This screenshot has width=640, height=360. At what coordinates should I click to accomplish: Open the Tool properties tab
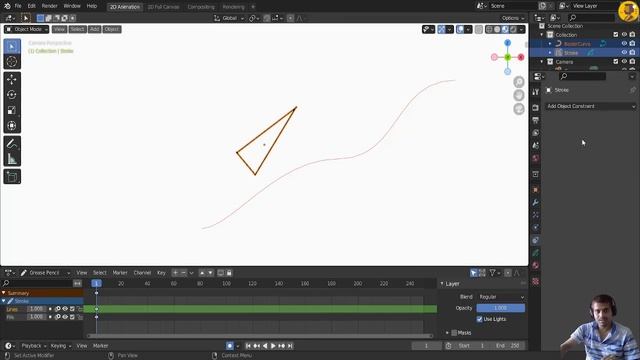(536, 92)
